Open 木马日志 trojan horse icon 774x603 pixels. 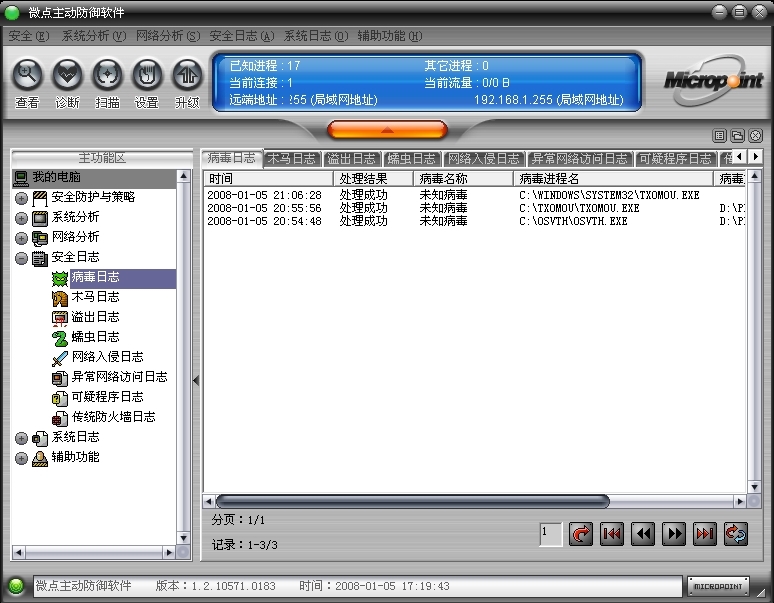click(60, 298)
